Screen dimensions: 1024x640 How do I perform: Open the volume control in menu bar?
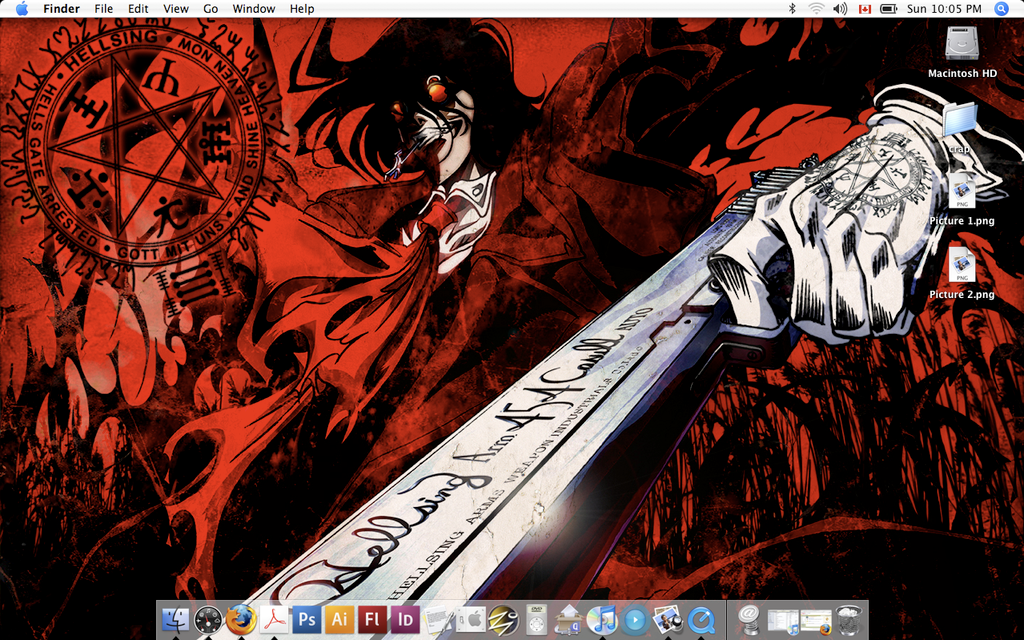[x=840, y=9]
